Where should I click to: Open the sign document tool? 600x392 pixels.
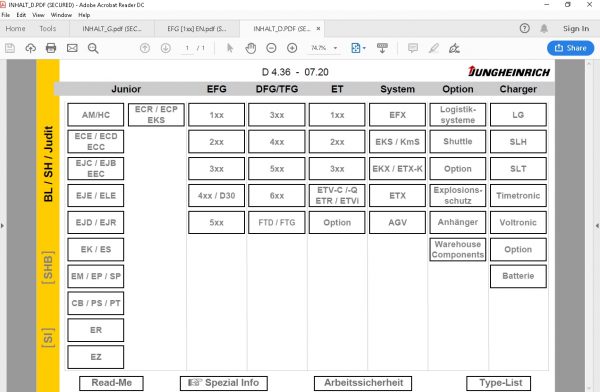[454, 48]
